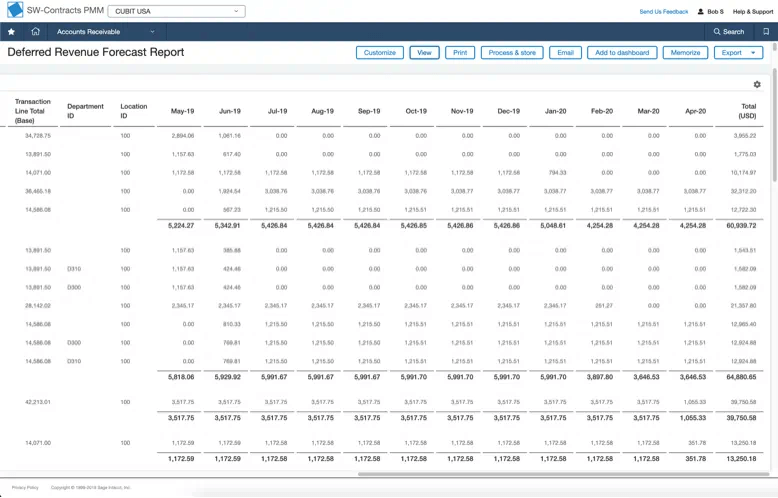Select the 351.78 bold Apr-20 subtotal
This screenshot has width=778, height=498.
(x=696, y=459)
